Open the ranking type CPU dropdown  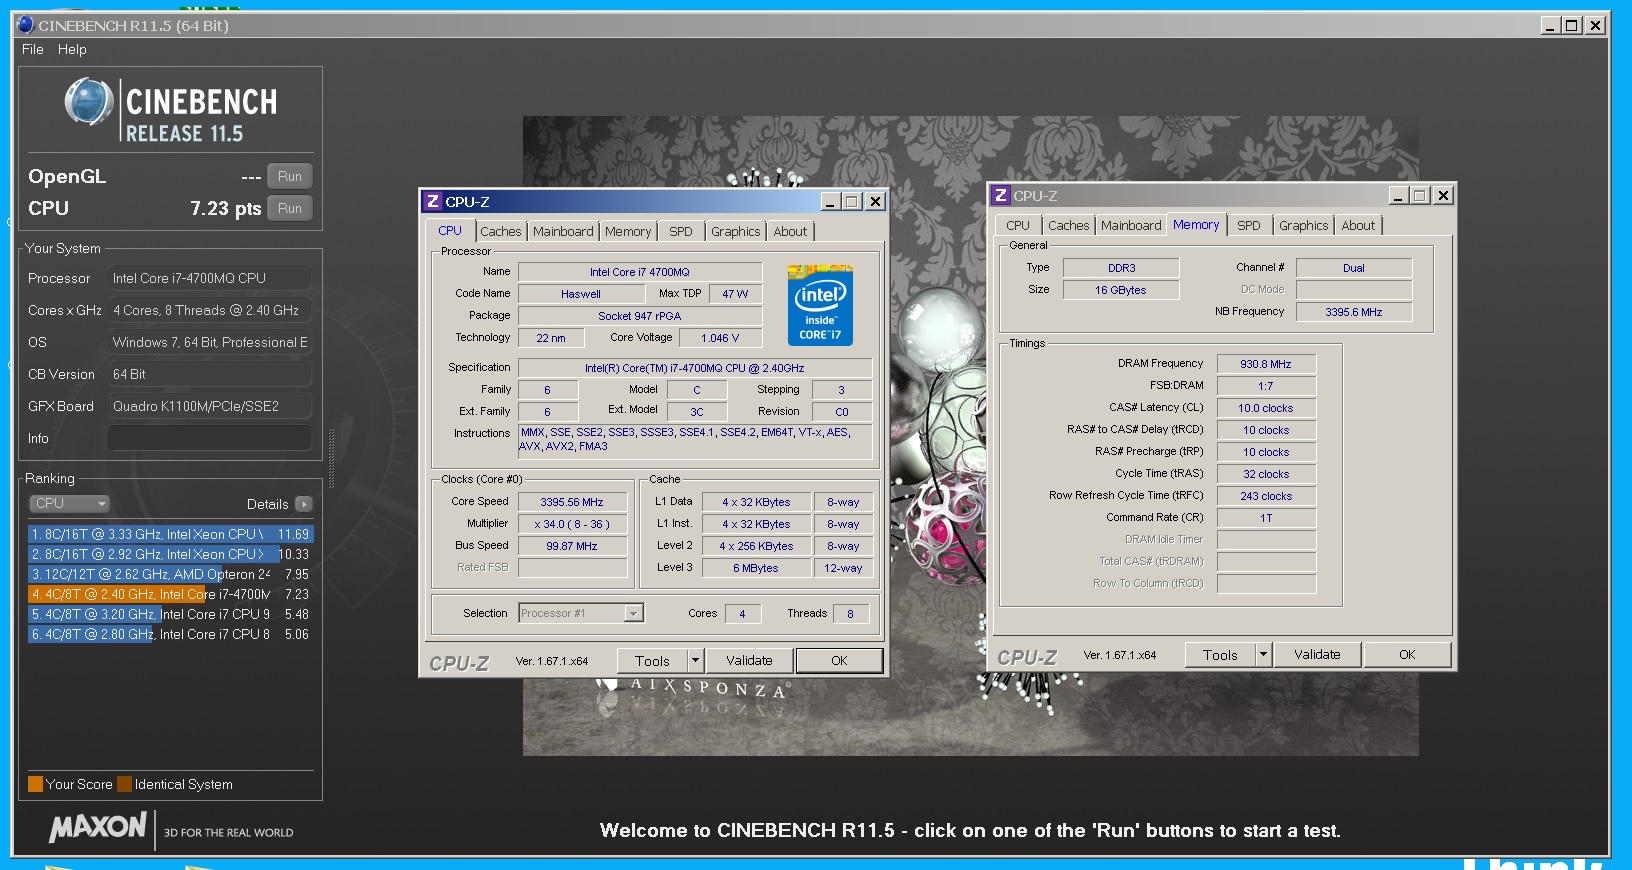[69, 504]
